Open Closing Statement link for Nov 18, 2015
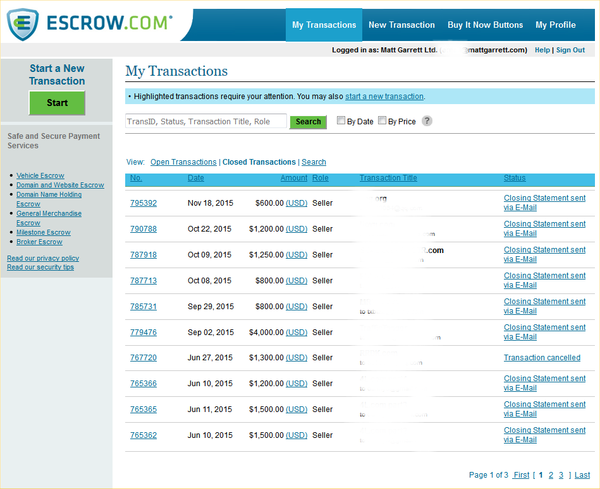Image resolution: width=600 pixels, height=489 pixels. click(x=545, y=203)
